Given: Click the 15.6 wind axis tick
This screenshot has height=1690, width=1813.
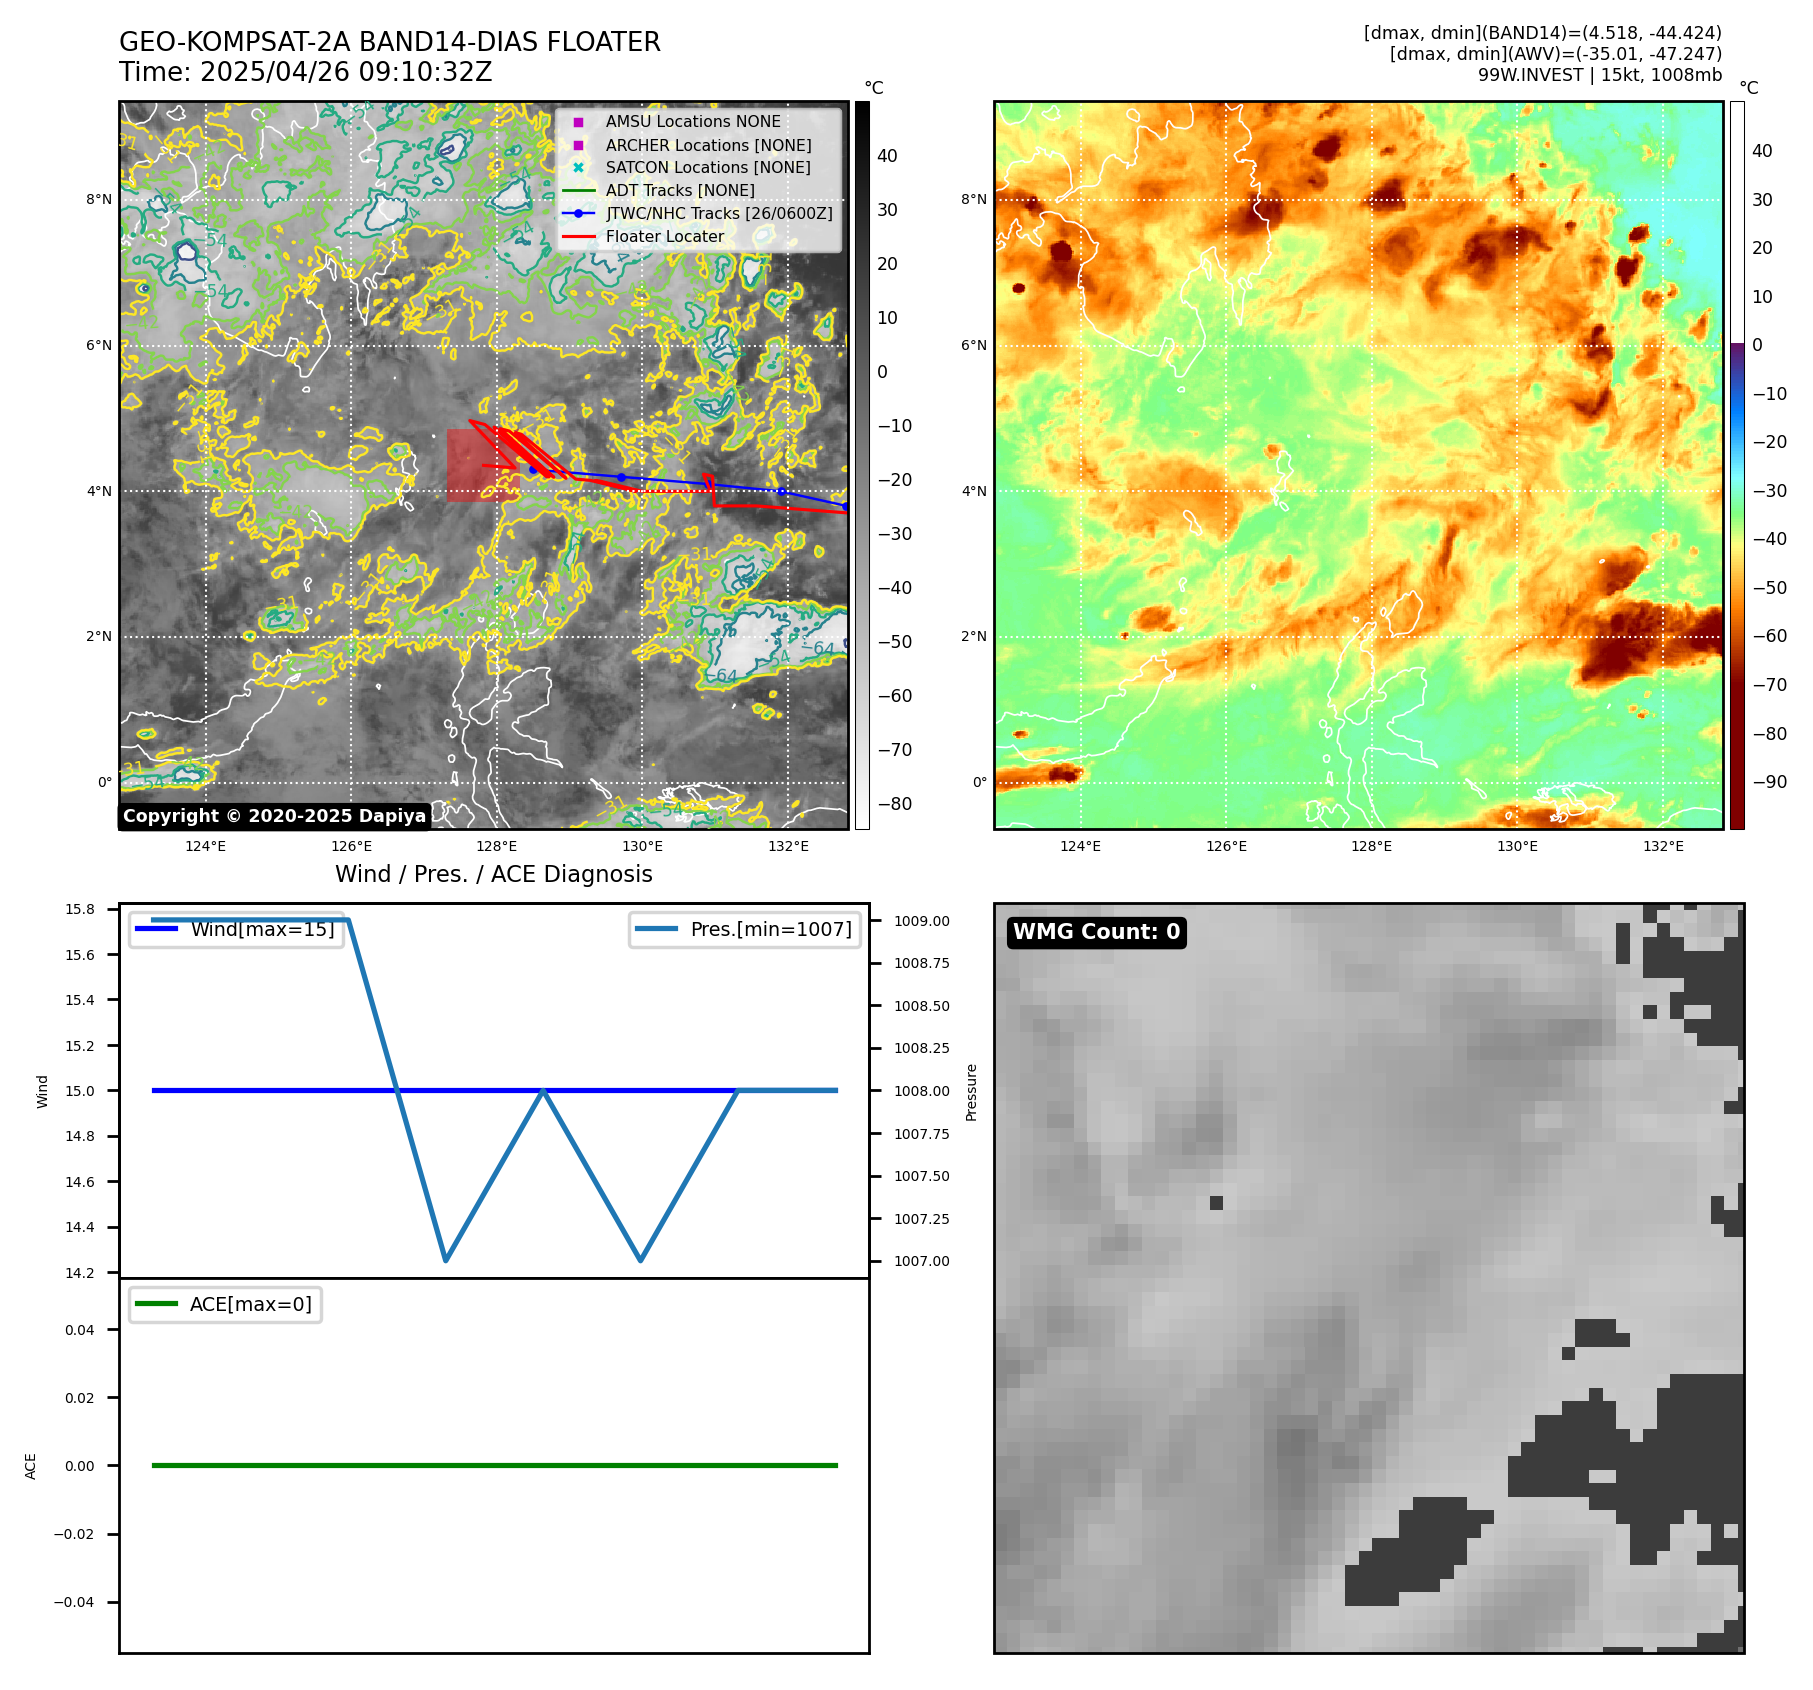Looking at the screenshot, I should tap(80, 955).
